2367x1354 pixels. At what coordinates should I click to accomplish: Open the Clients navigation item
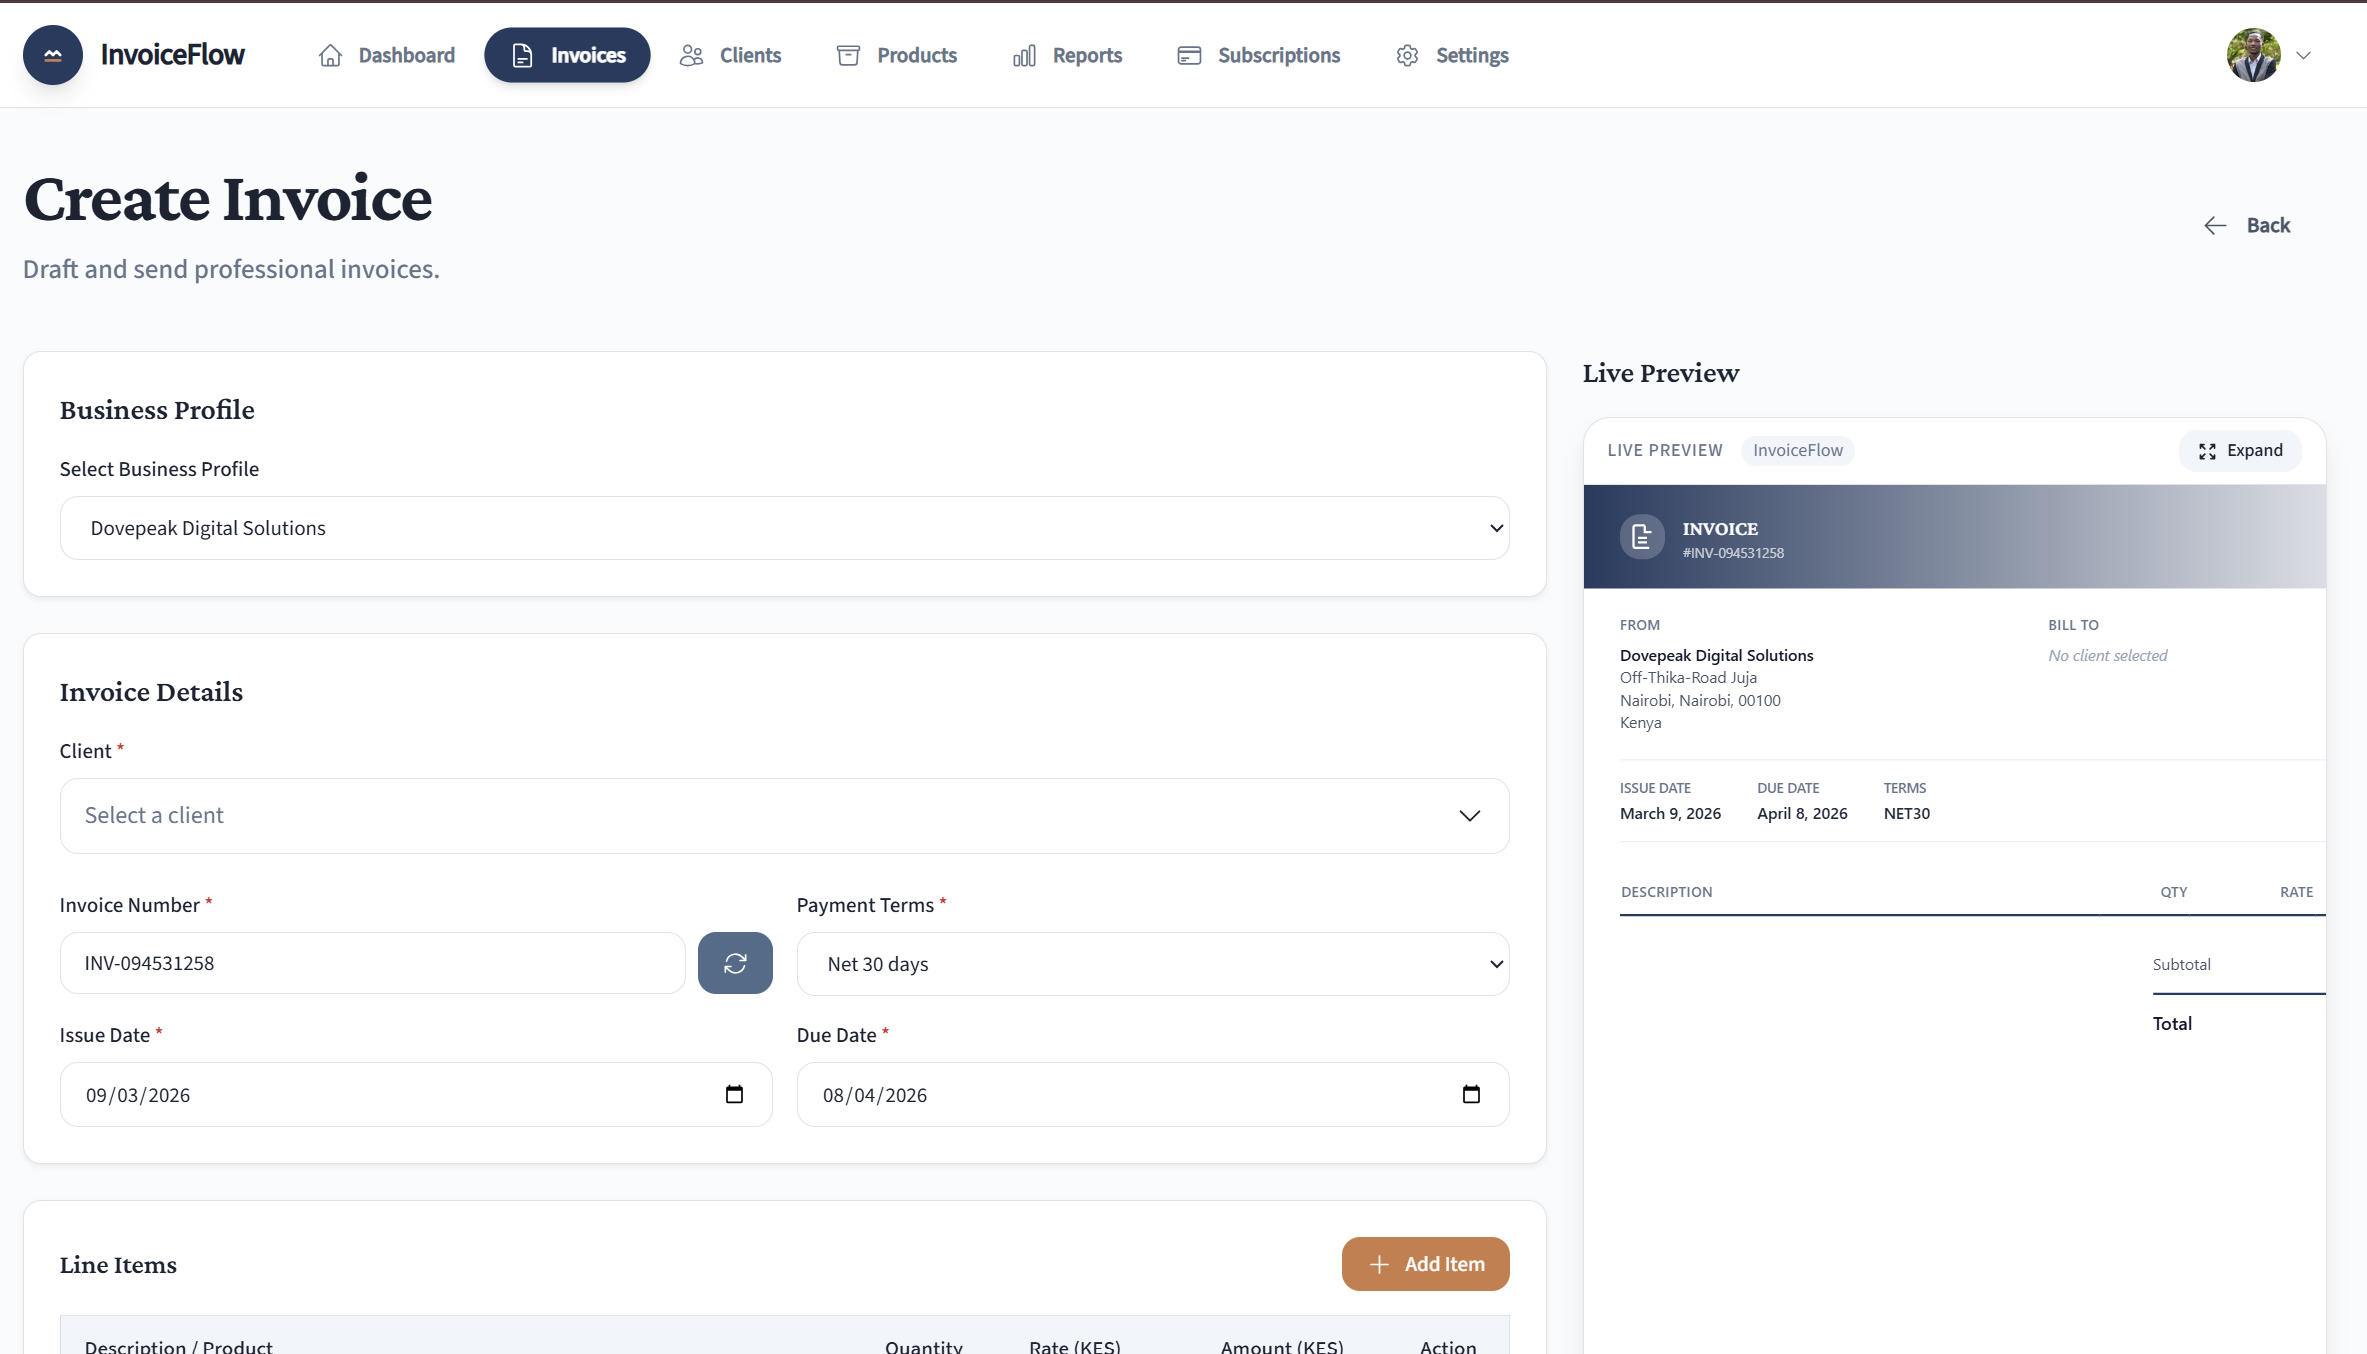click(731, 56)
